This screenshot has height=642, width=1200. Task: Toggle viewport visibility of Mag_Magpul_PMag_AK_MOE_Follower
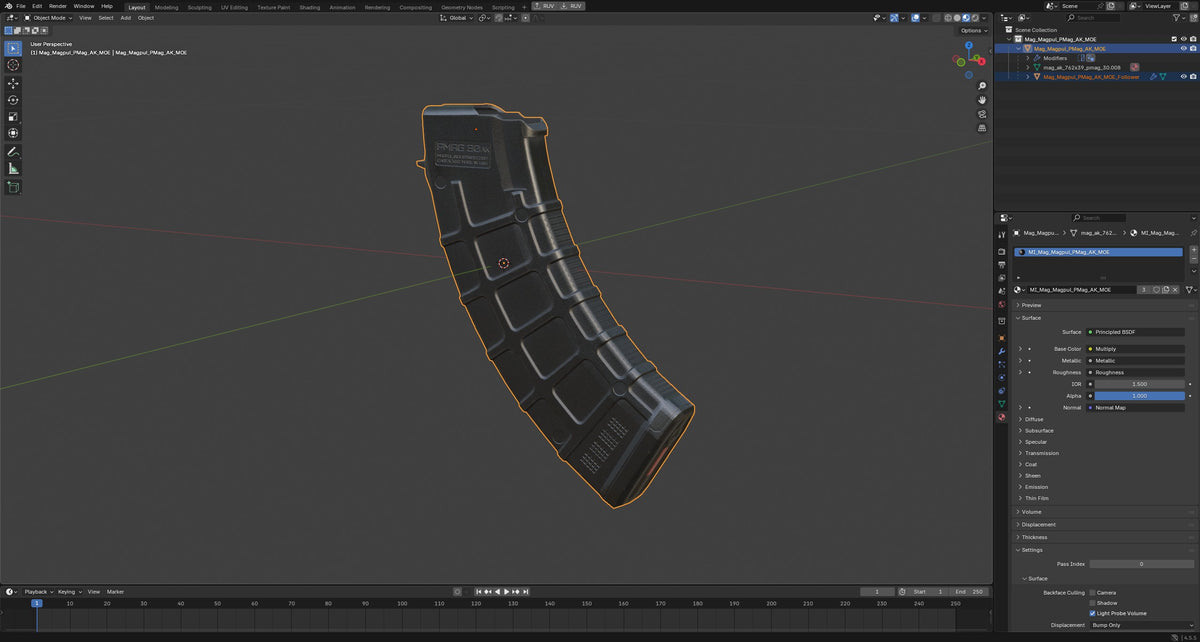1184,76
